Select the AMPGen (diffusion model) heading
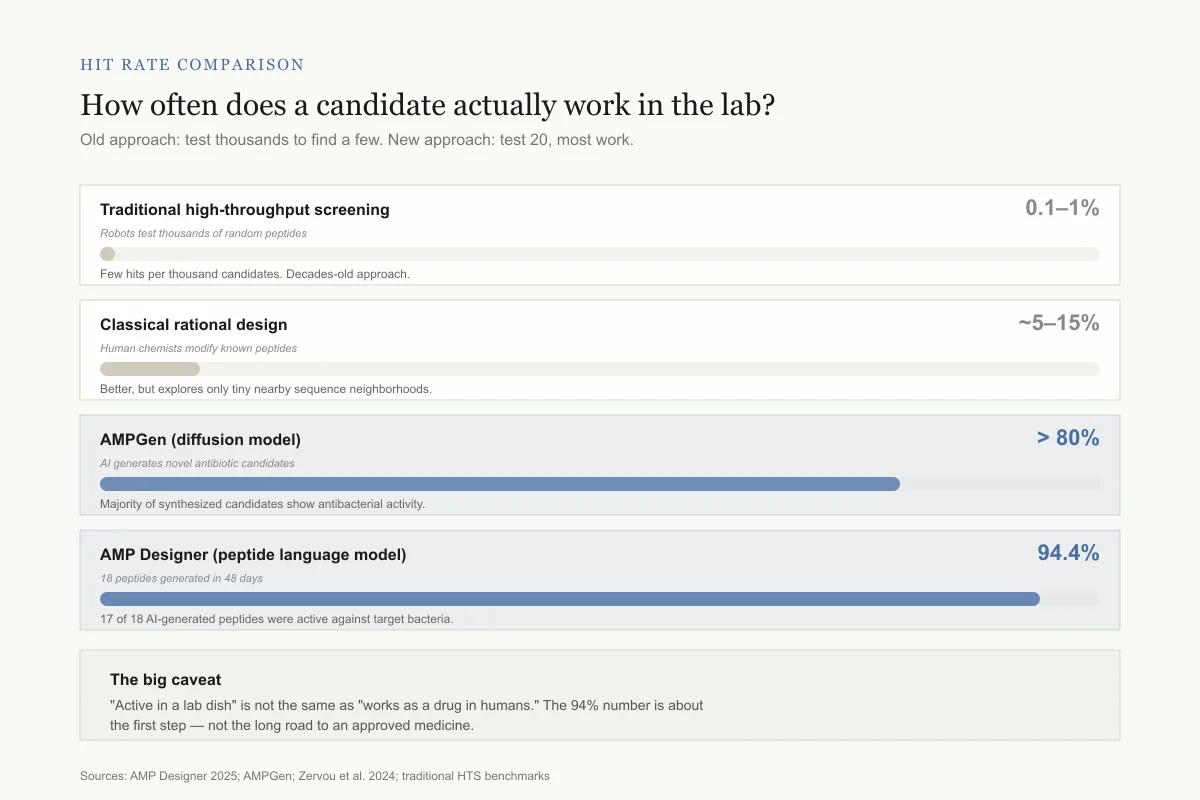 [200, 440]
